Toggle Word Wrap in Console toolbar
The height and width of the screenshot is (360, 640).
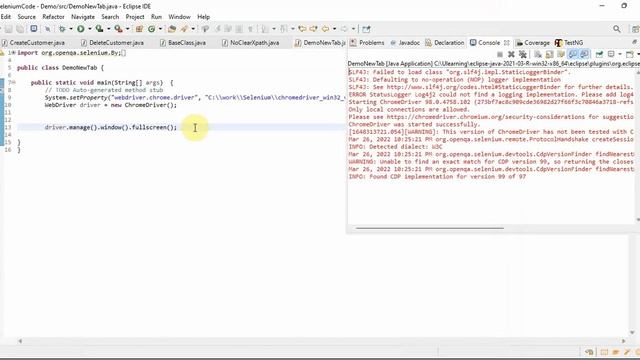(561, 54)
